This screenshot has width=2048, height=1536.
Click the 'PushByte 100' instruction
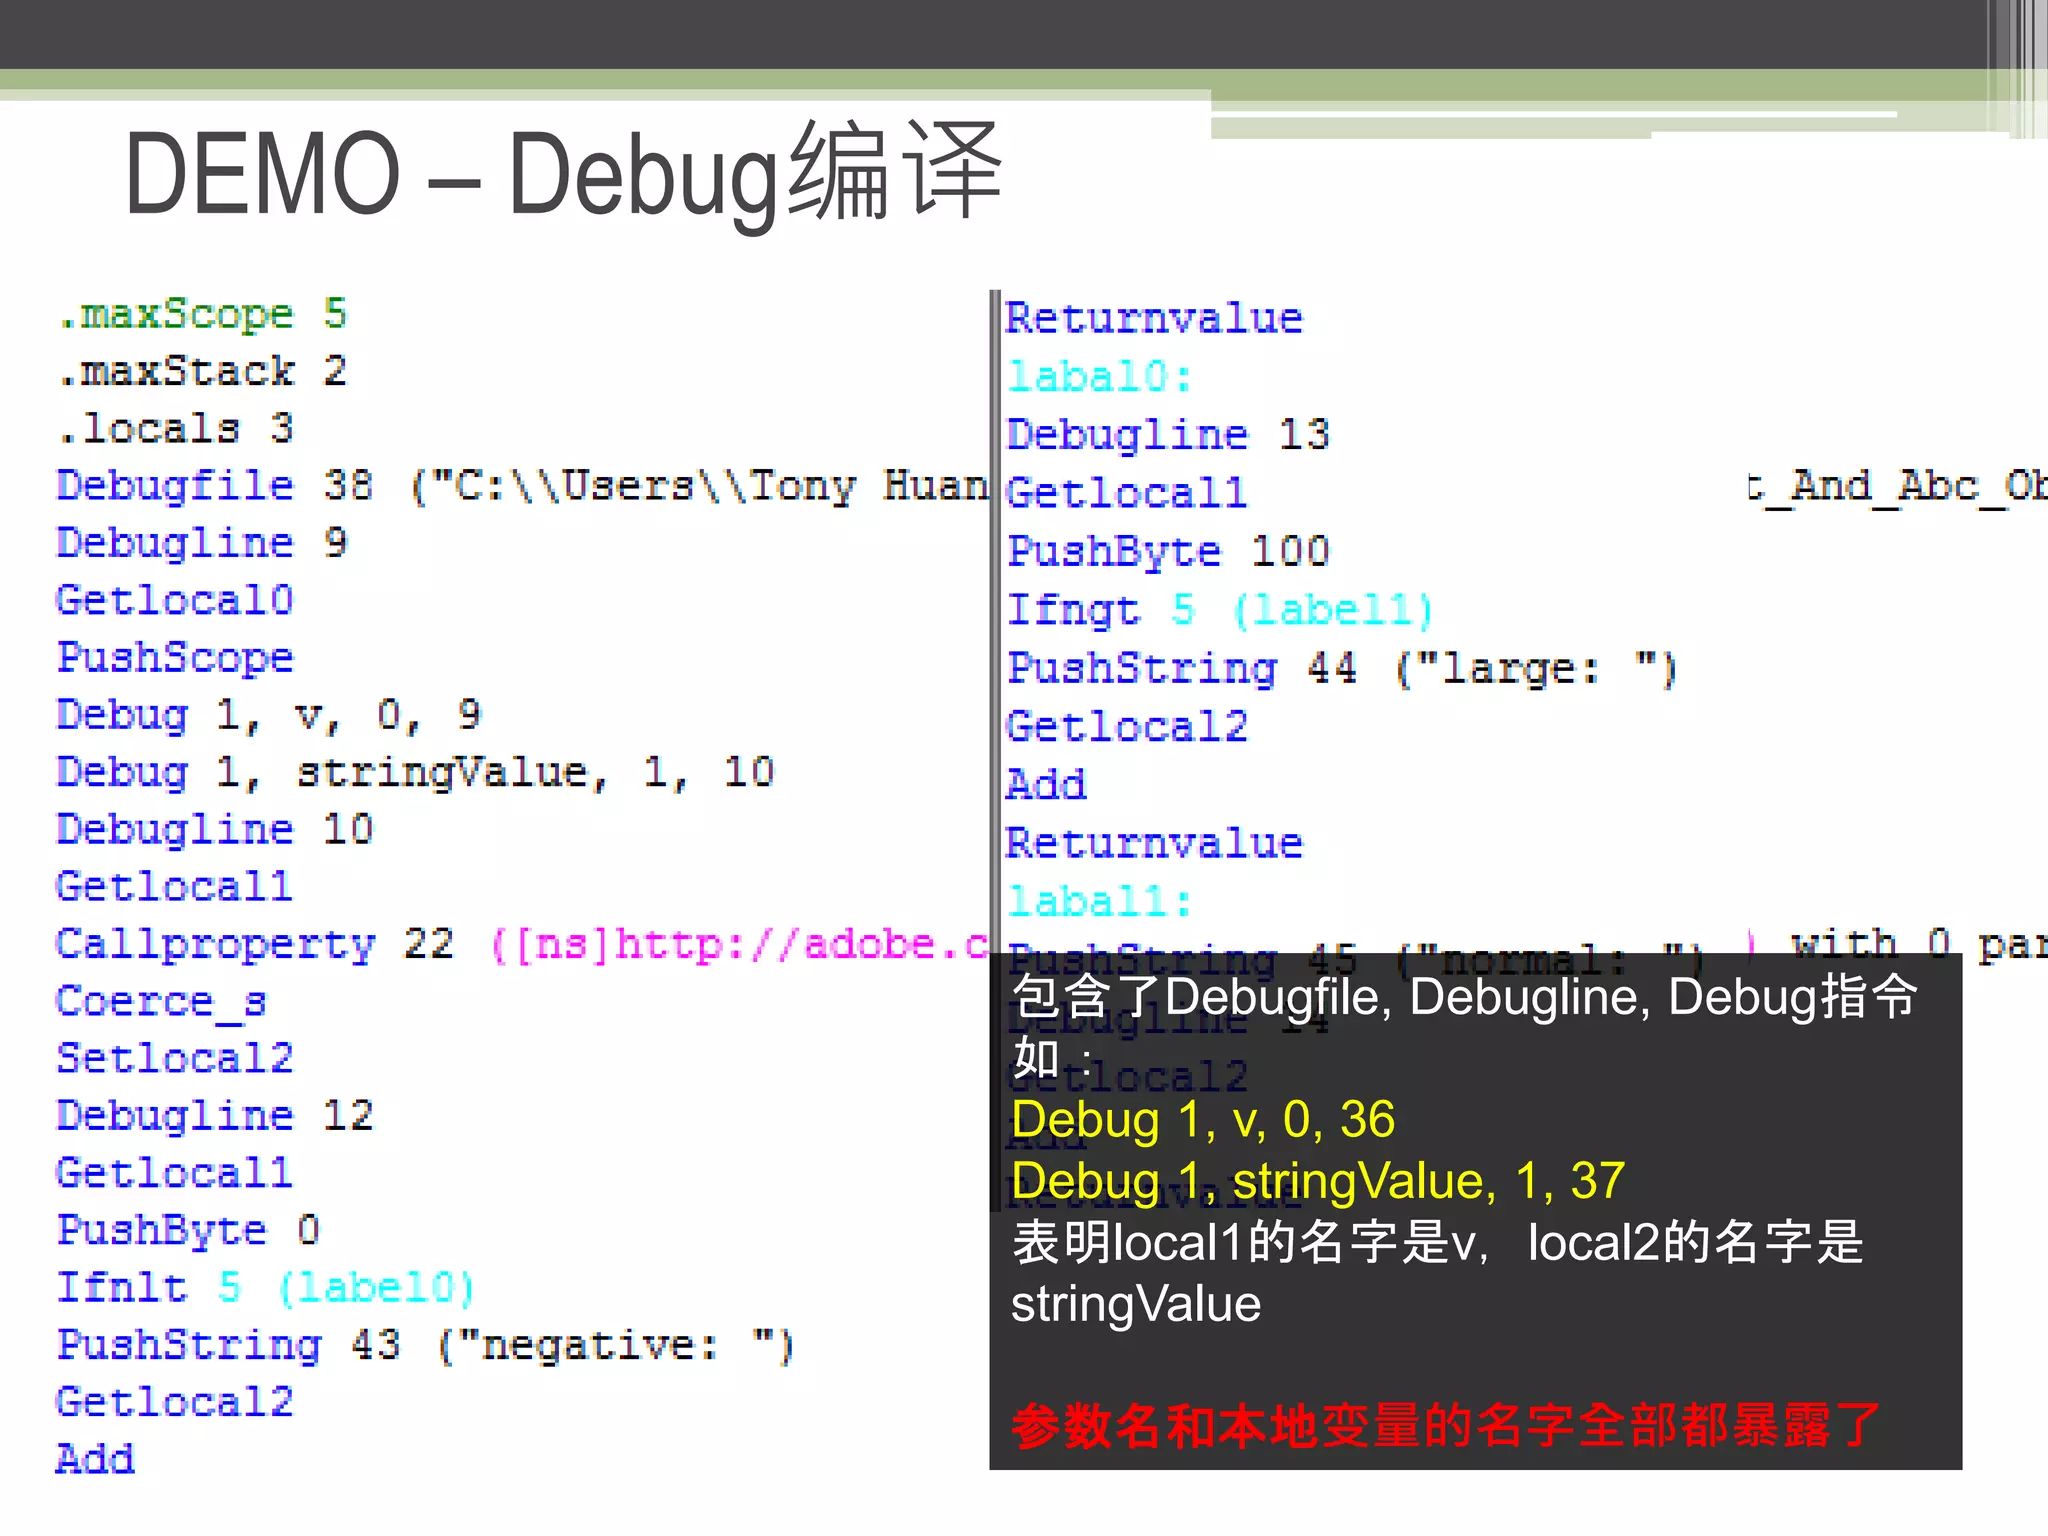coord(1168,552)
